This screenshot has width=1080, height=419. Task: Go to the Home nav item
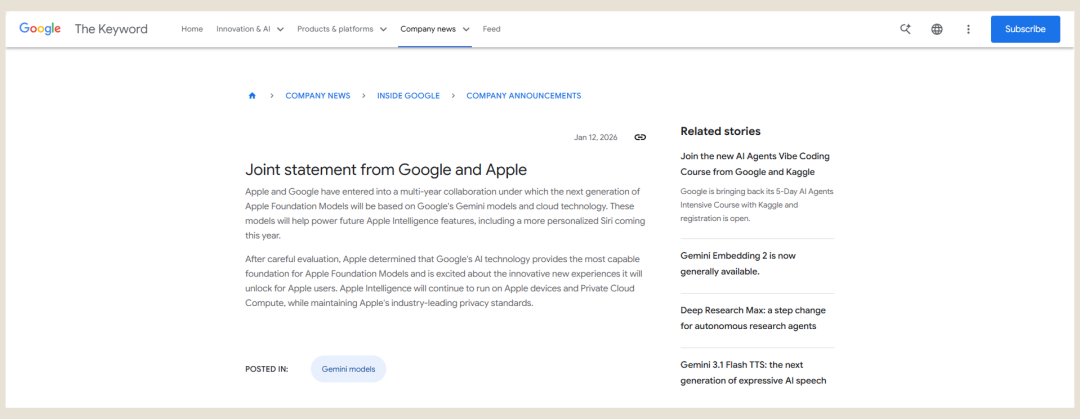coord(192,29)
